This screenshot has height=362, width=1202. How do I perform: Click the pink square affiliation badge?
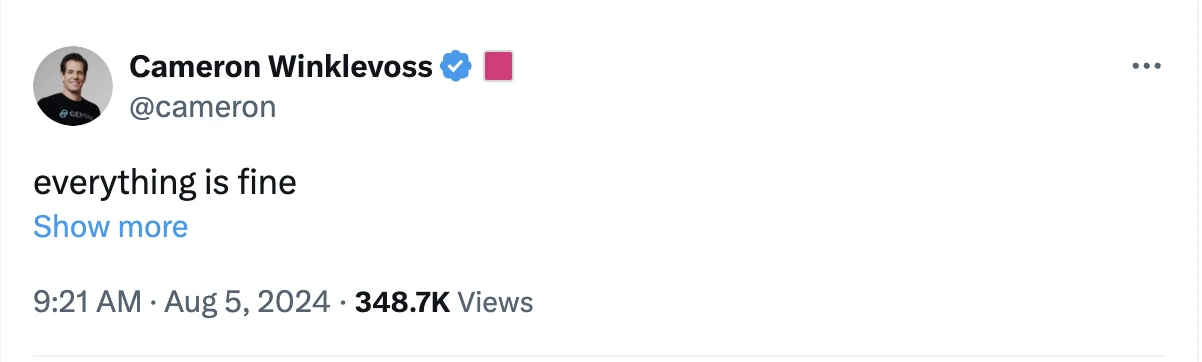click(498, 67)
